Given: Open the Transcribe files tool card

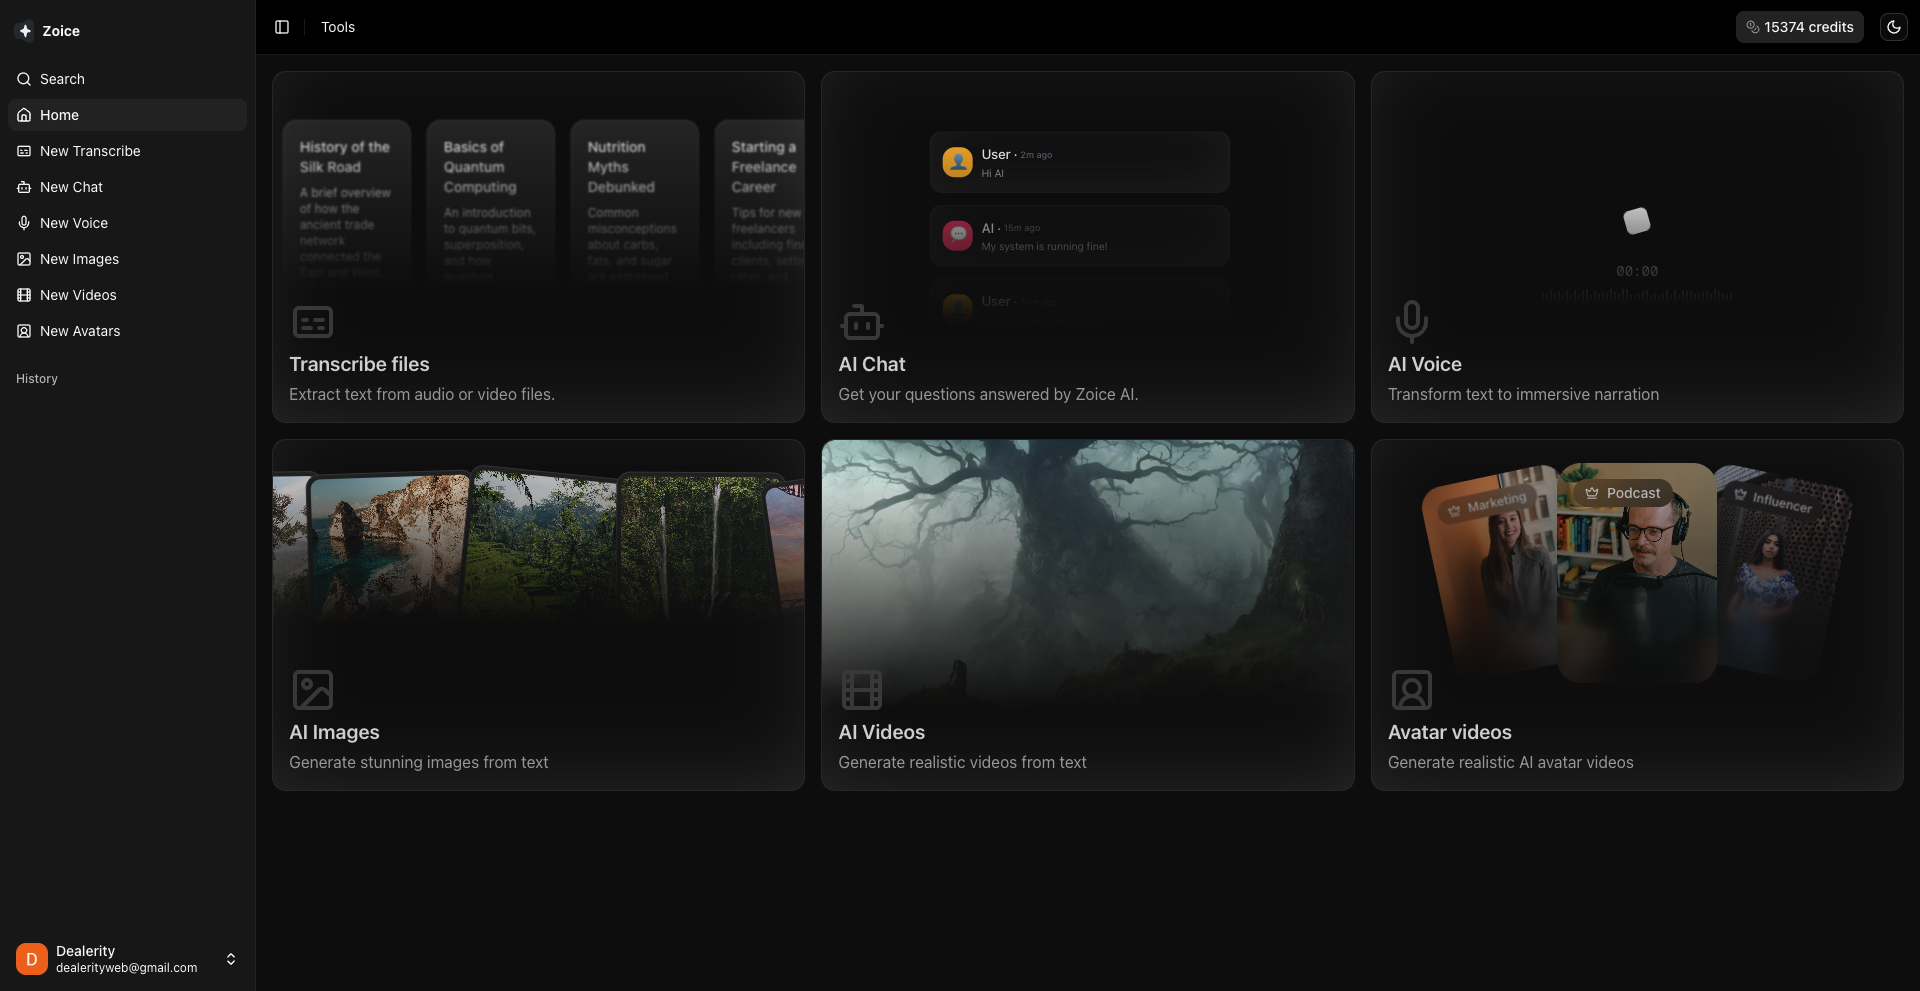Looking at the screenshot, I should (x=538, y=247).
